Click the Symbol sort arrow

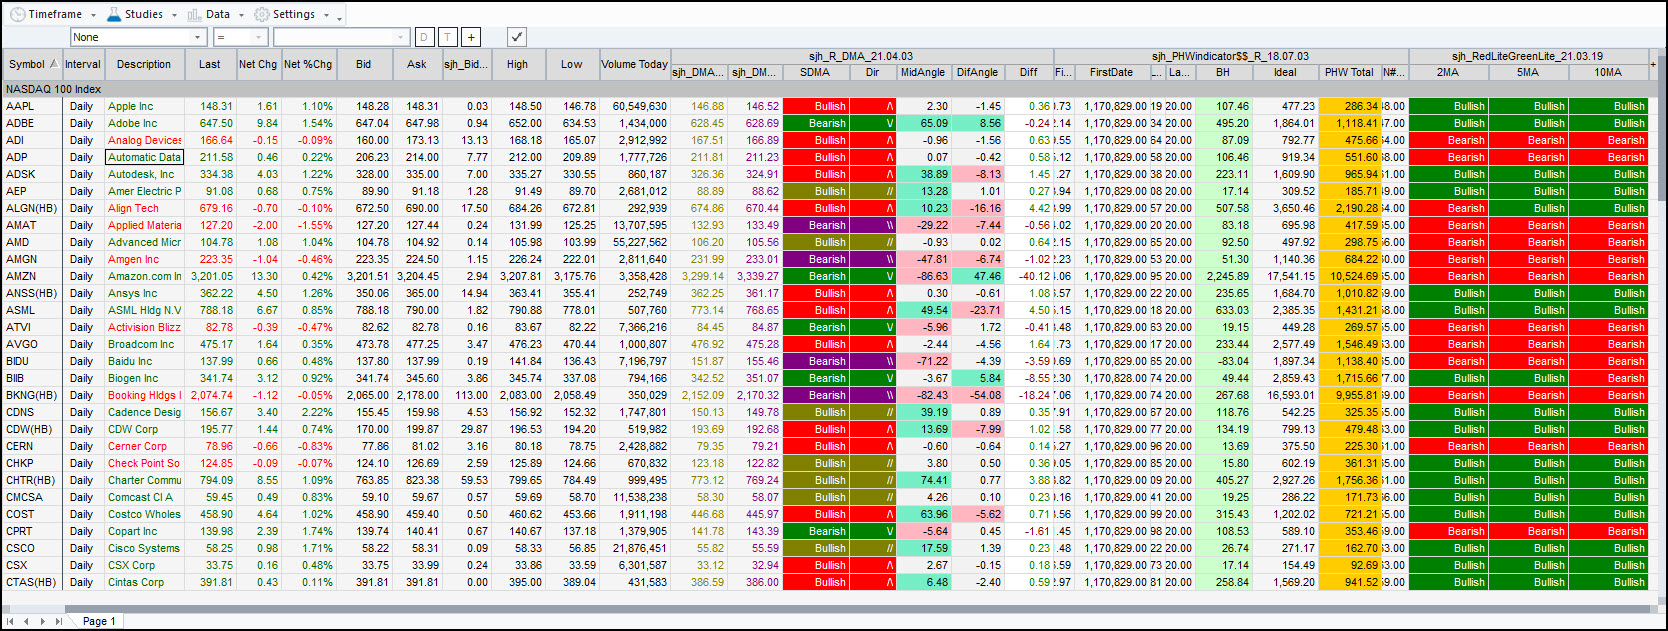[53, 64]
